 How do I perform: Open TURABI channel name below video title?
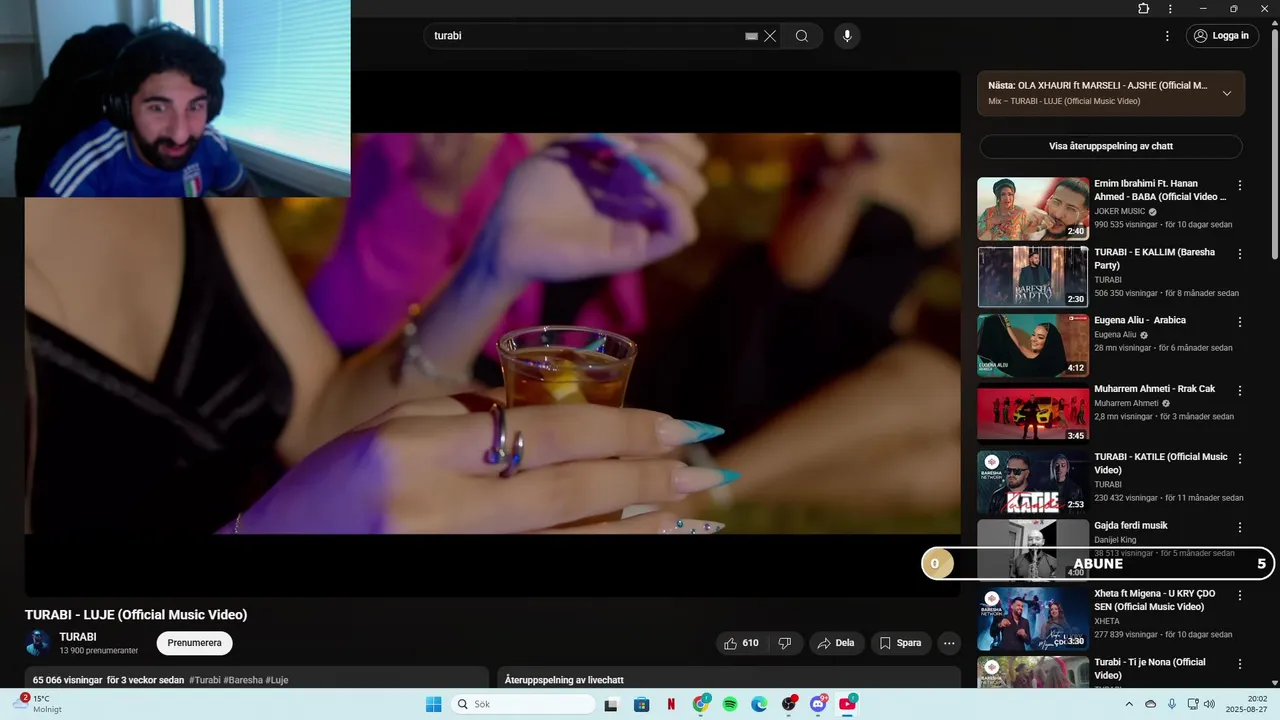pos(78,637)
